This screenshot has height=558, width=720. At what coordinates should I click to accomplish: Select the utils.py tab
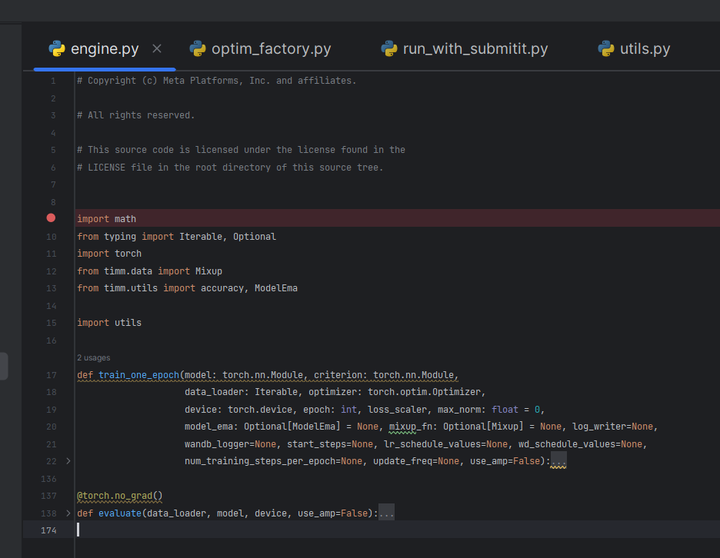pyautogui.click(x=644, y=48)
